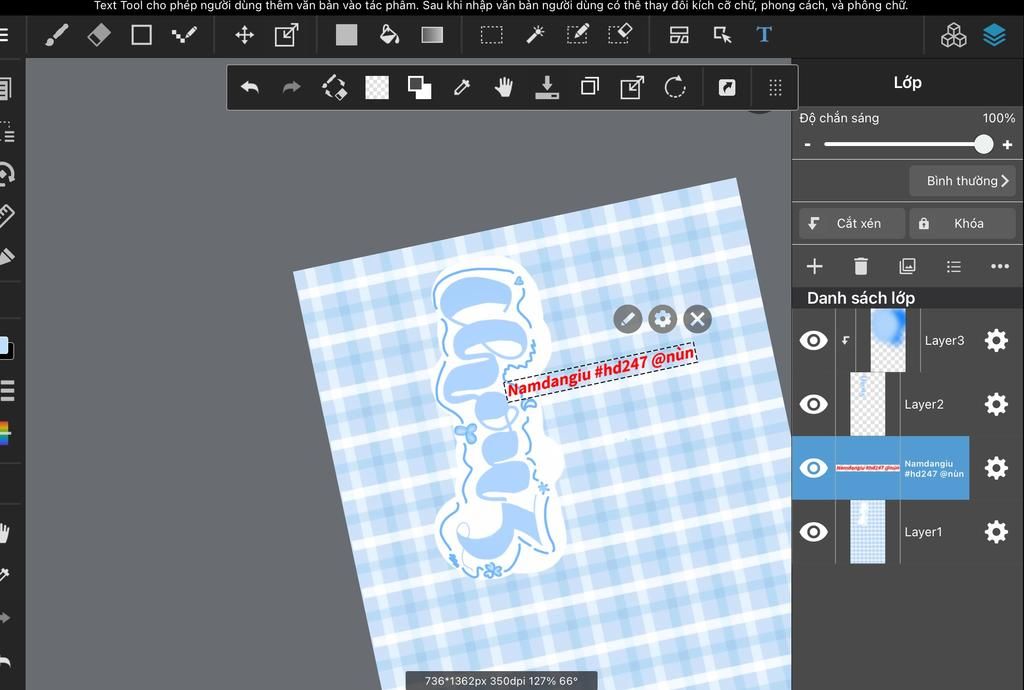Toggle the Khóa layer lock
The height and width of the screenshot is (690, 1024).
click(963, 223)
